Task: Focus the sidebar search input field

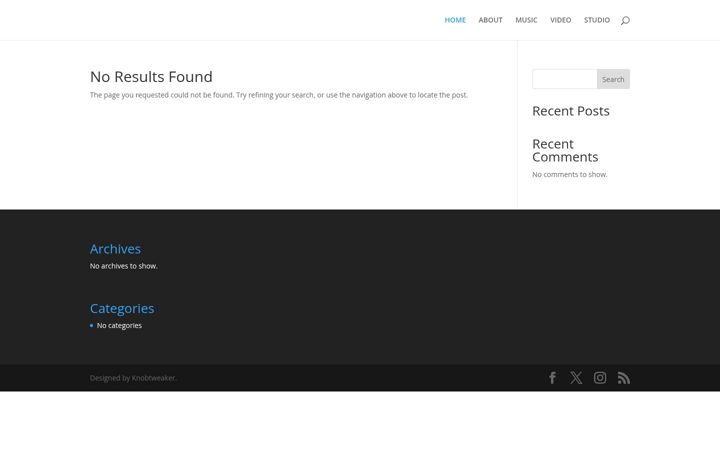Action: pyautogui.click(x=565, y=79)
